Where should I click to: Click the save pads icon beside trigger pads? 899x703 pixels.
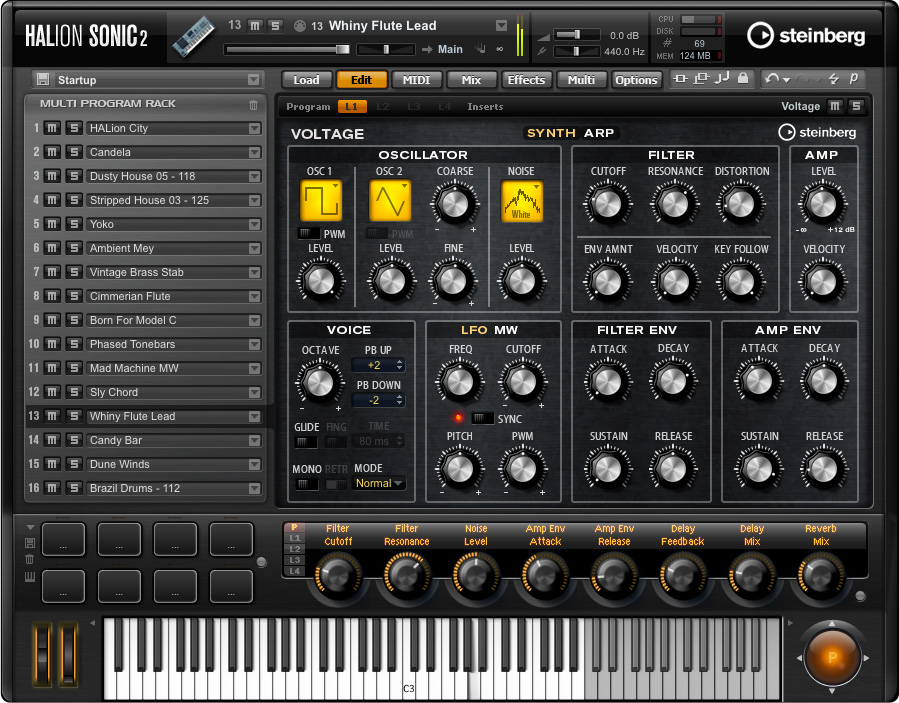pyautogui.click(x=30, y=542)
